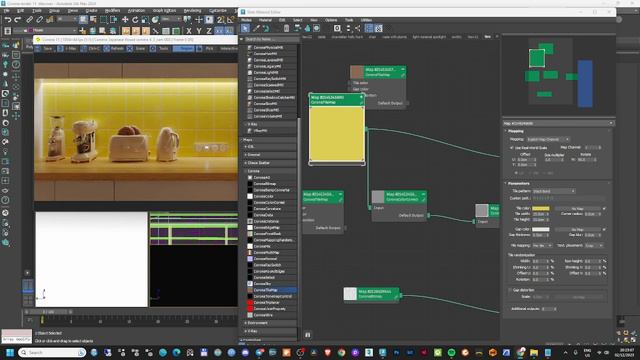Viewport: 640px width, 360px height.
Task: Open the Modifiers menu in 3ds Max
Action: [x=112, y=11]
